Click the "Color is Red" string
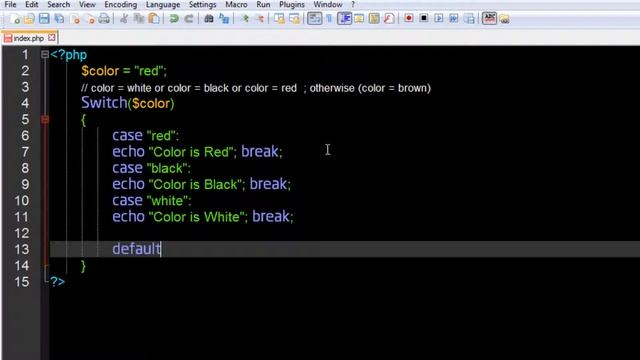The height and width of the screenshot is (360, 640). (x=192, y=152)
